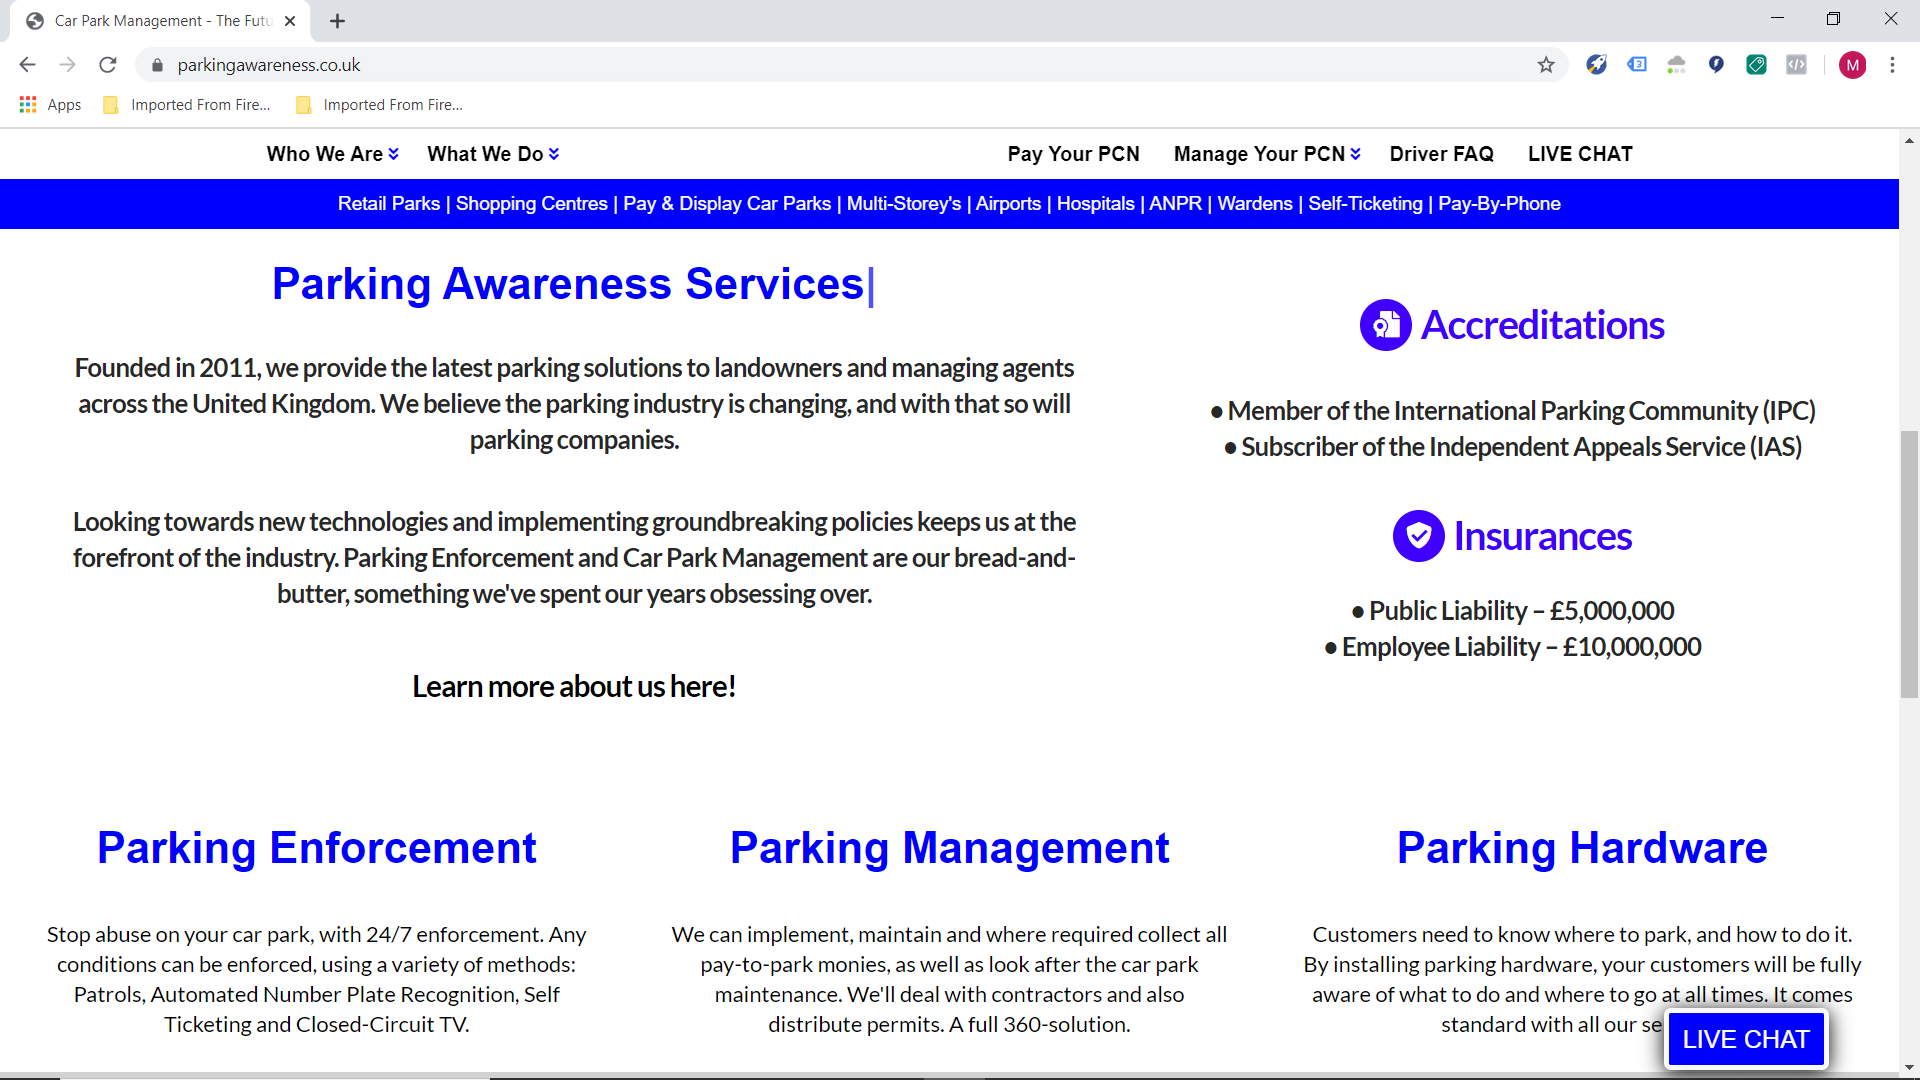This screenshot has height=1080, width=1920.
Task: Click the blue services banner text
Action: pos(949,204)
